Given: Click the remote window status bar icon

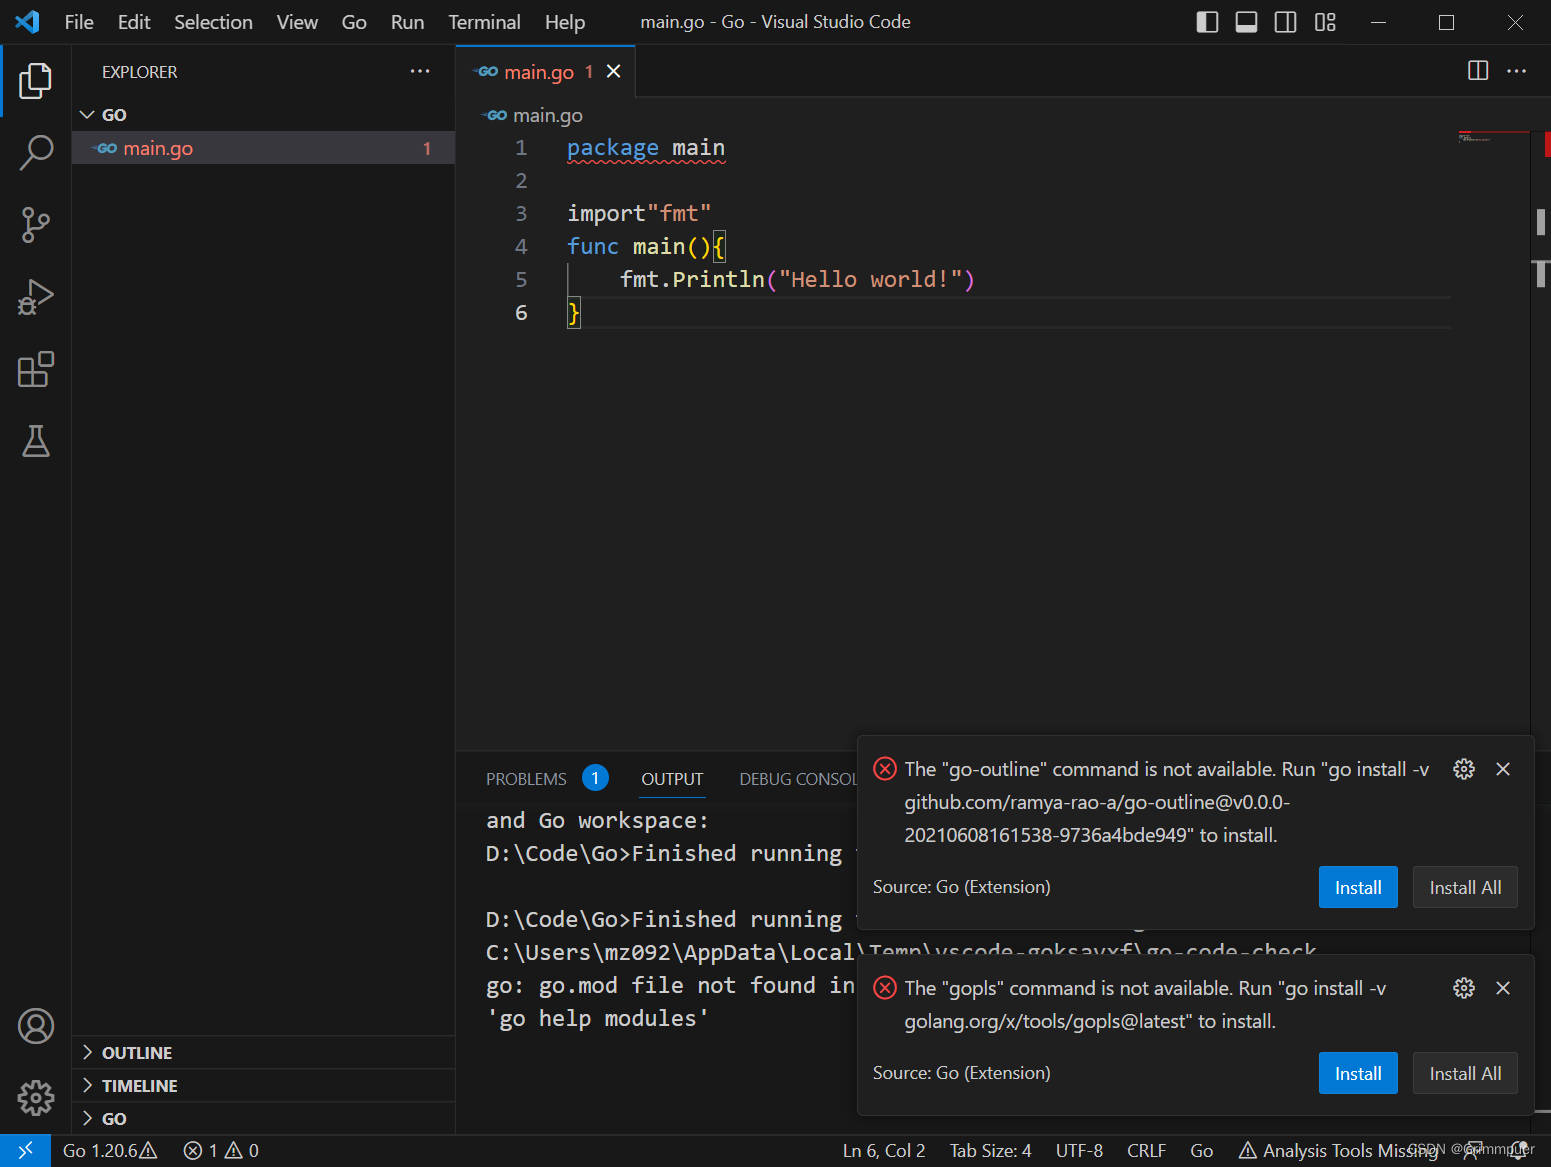Looking at the screenshot, I should tap(25, 1151).
